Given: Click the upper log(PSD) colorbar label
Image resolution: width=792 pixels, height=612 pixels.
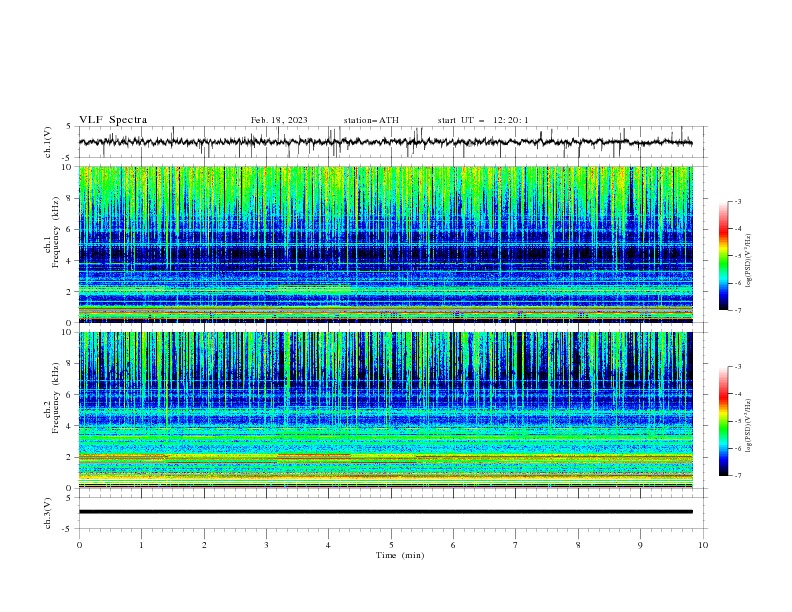Looking at the screenshot, I should coord(748,261).
